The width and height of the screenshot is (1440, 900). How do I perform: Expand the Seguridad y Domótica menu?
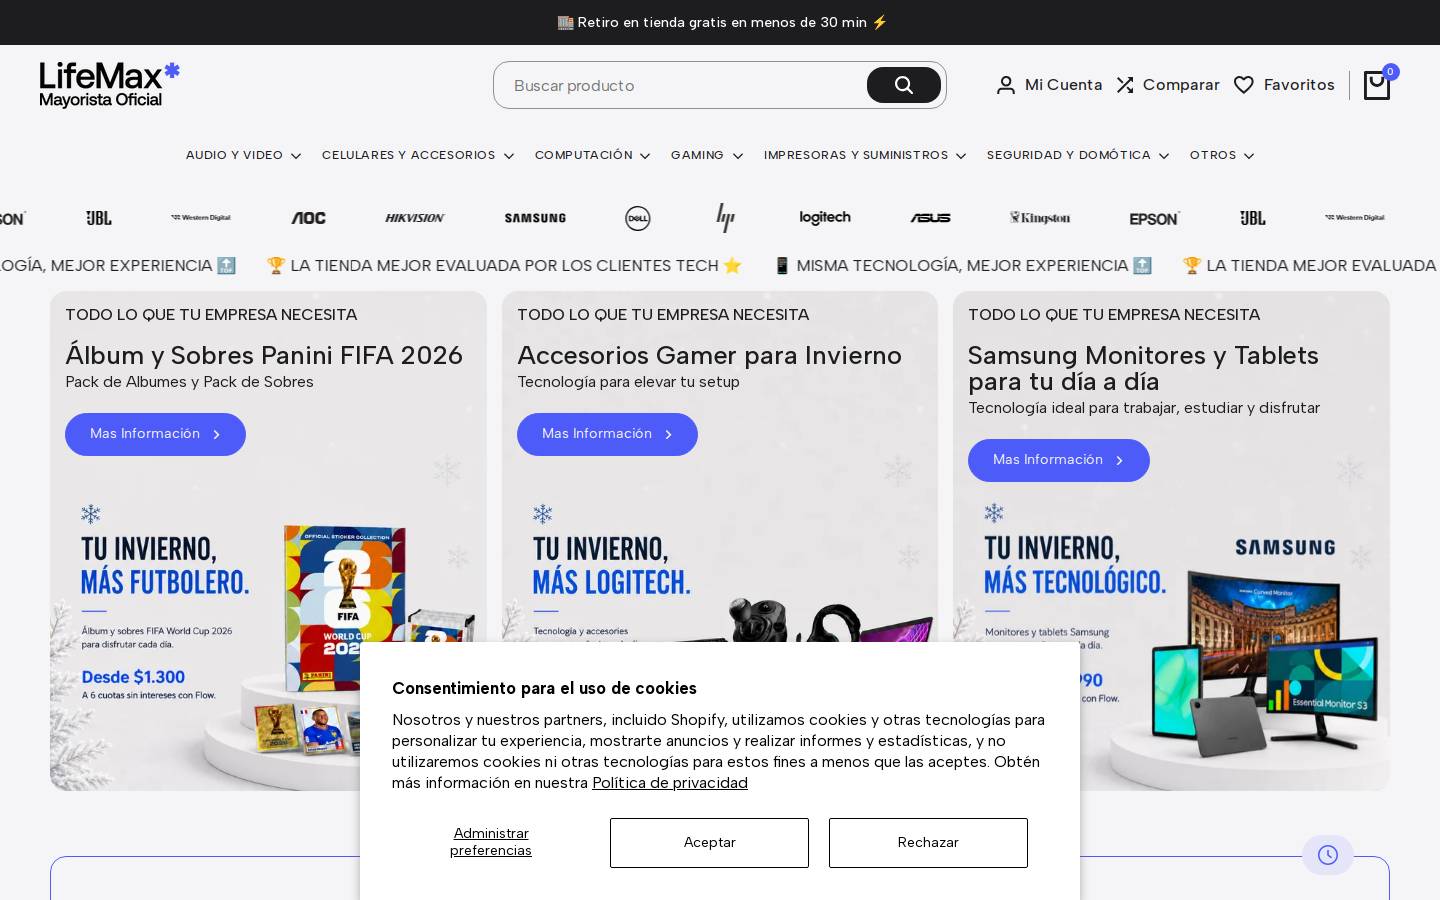click(1078, 155)
